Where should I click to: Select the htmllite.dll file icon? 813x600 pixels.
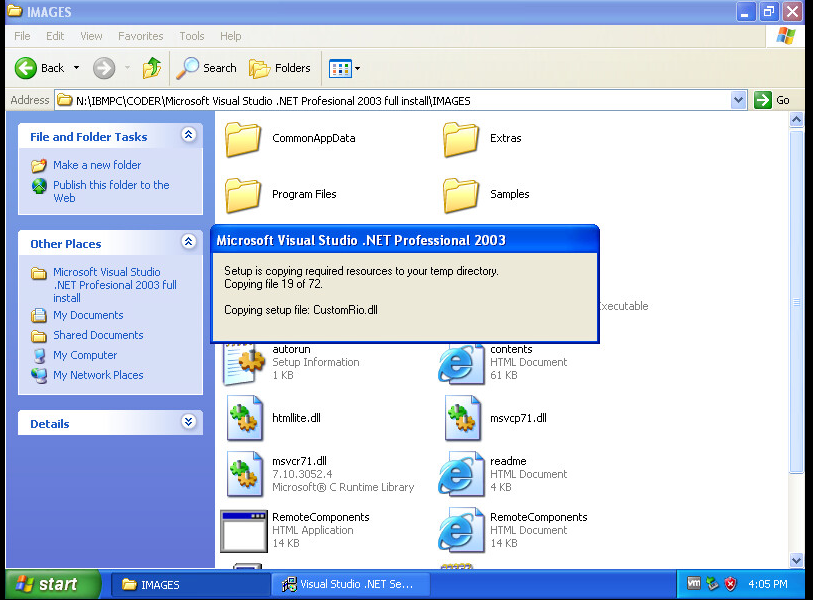click(x=244, y=418)
